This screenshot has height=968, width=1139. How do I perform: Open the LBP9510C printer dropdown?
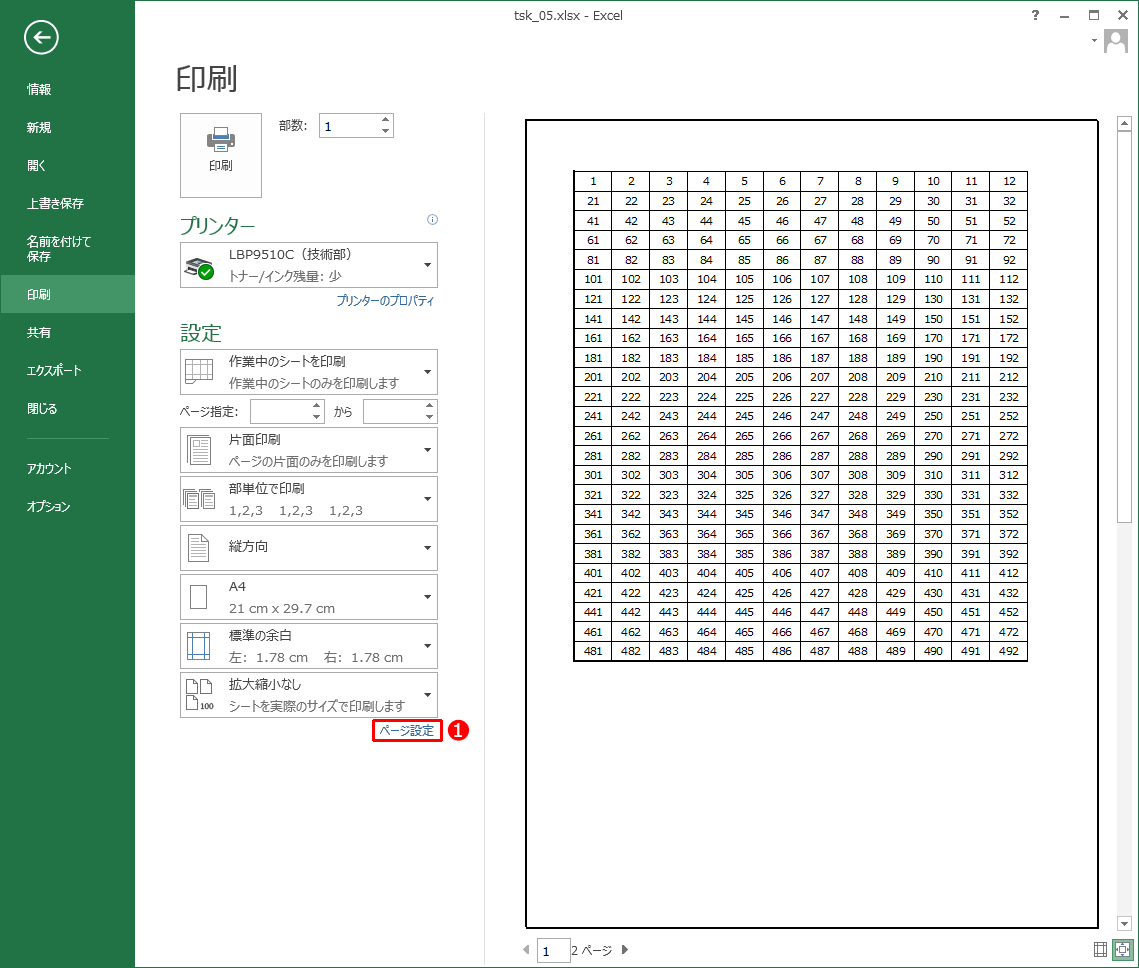[x=309, y=265]
